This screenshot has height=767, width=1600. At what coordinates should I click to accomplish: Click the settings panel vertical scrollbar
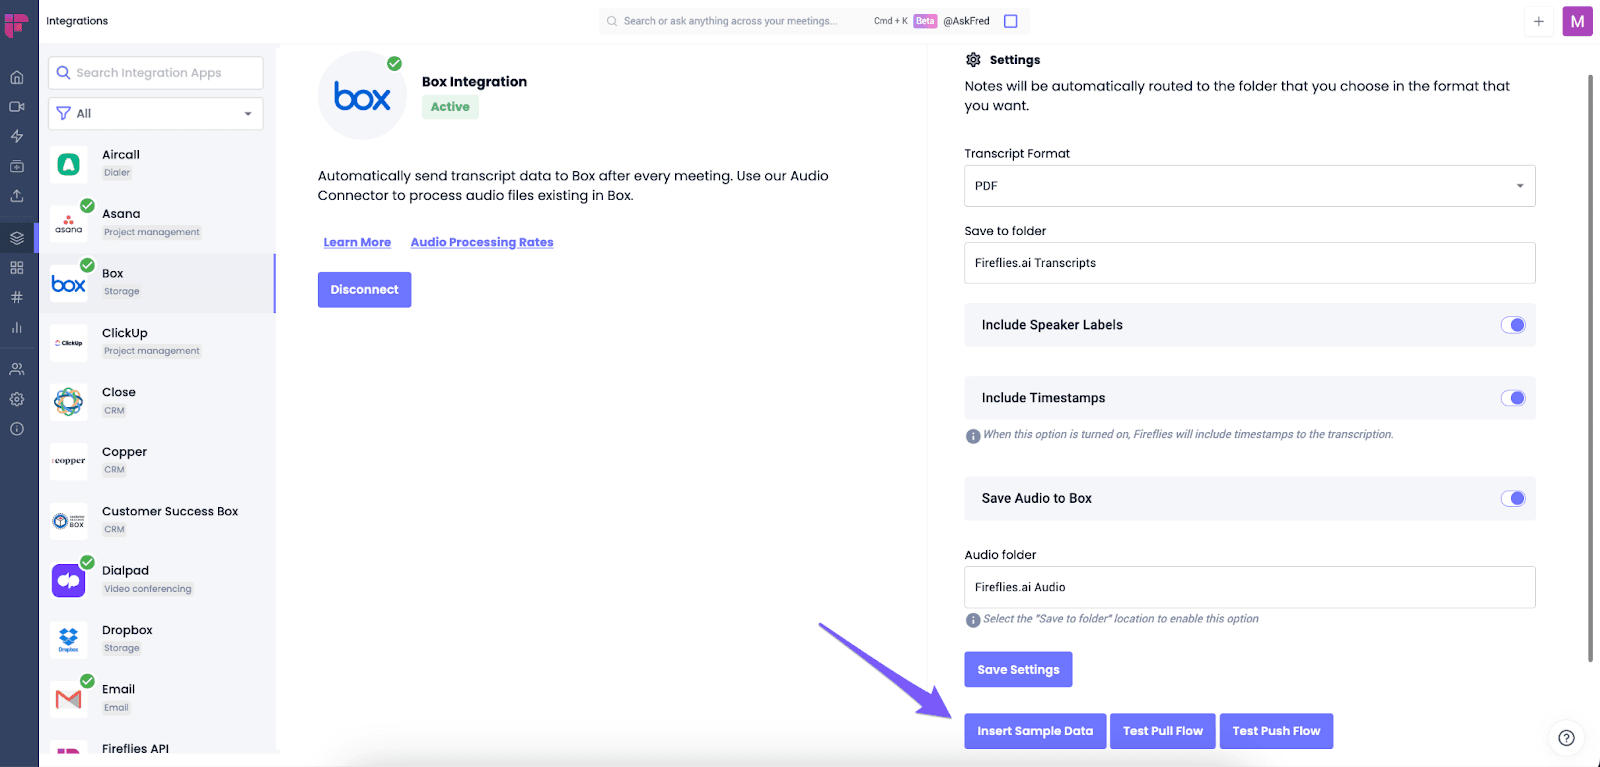click(1590, 368)
